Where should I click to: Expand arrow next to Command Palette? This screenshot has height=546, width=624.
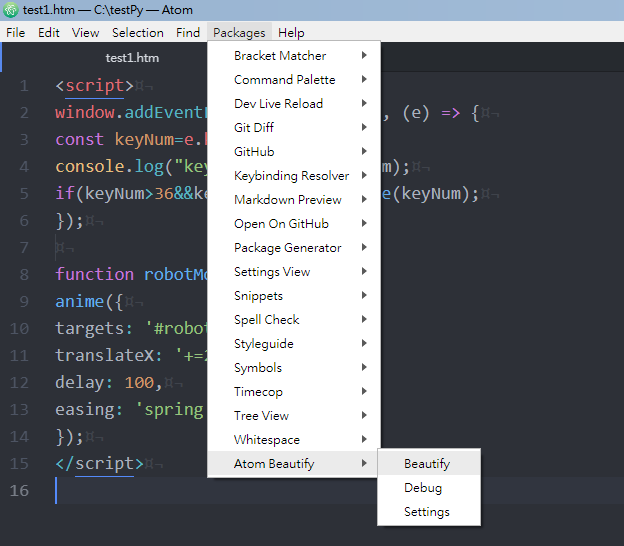pyautogui.click(x=364, y=79)
